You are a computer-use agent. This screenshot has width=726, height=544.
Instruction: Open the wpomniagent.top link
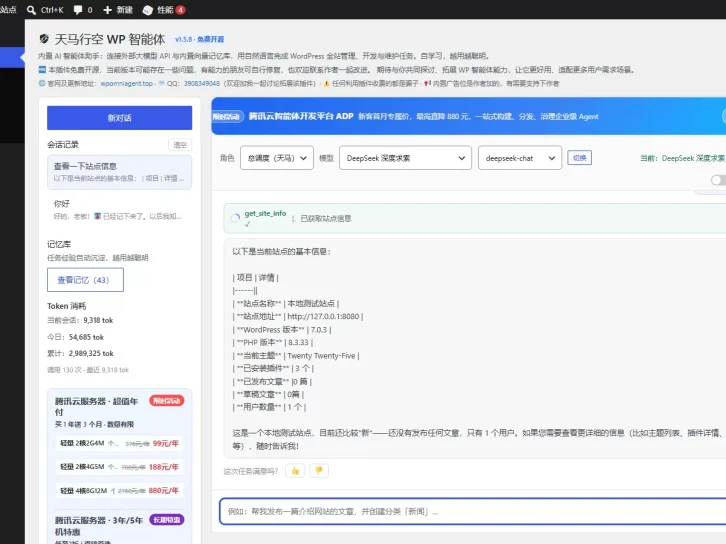click(126, 83)
